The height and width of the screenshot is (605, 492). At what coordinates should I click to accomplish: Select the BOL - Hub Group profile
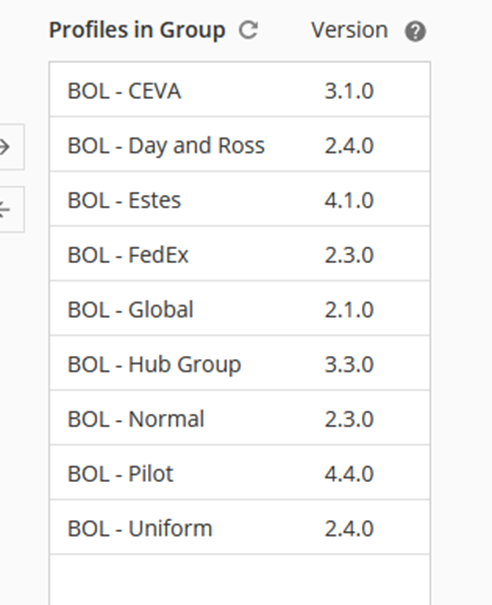pyautogui.click(x=240, y=363)
